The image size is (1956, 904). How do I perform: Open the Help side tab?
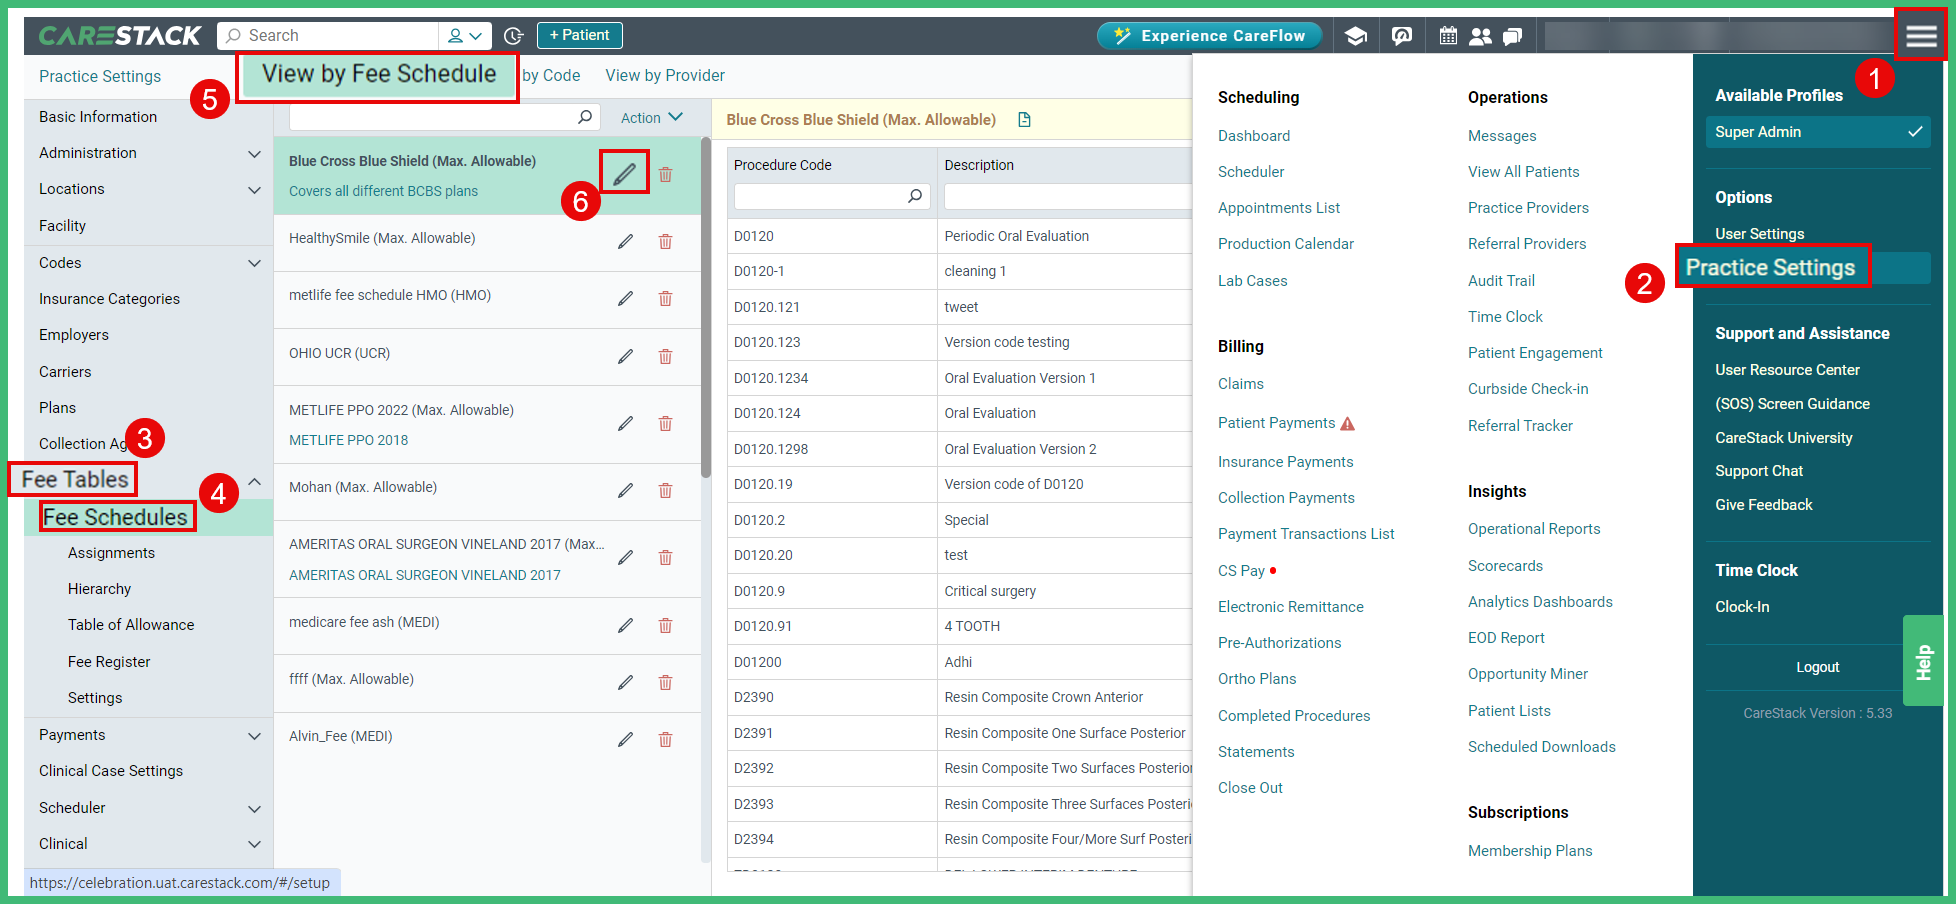click(1923, 661)
